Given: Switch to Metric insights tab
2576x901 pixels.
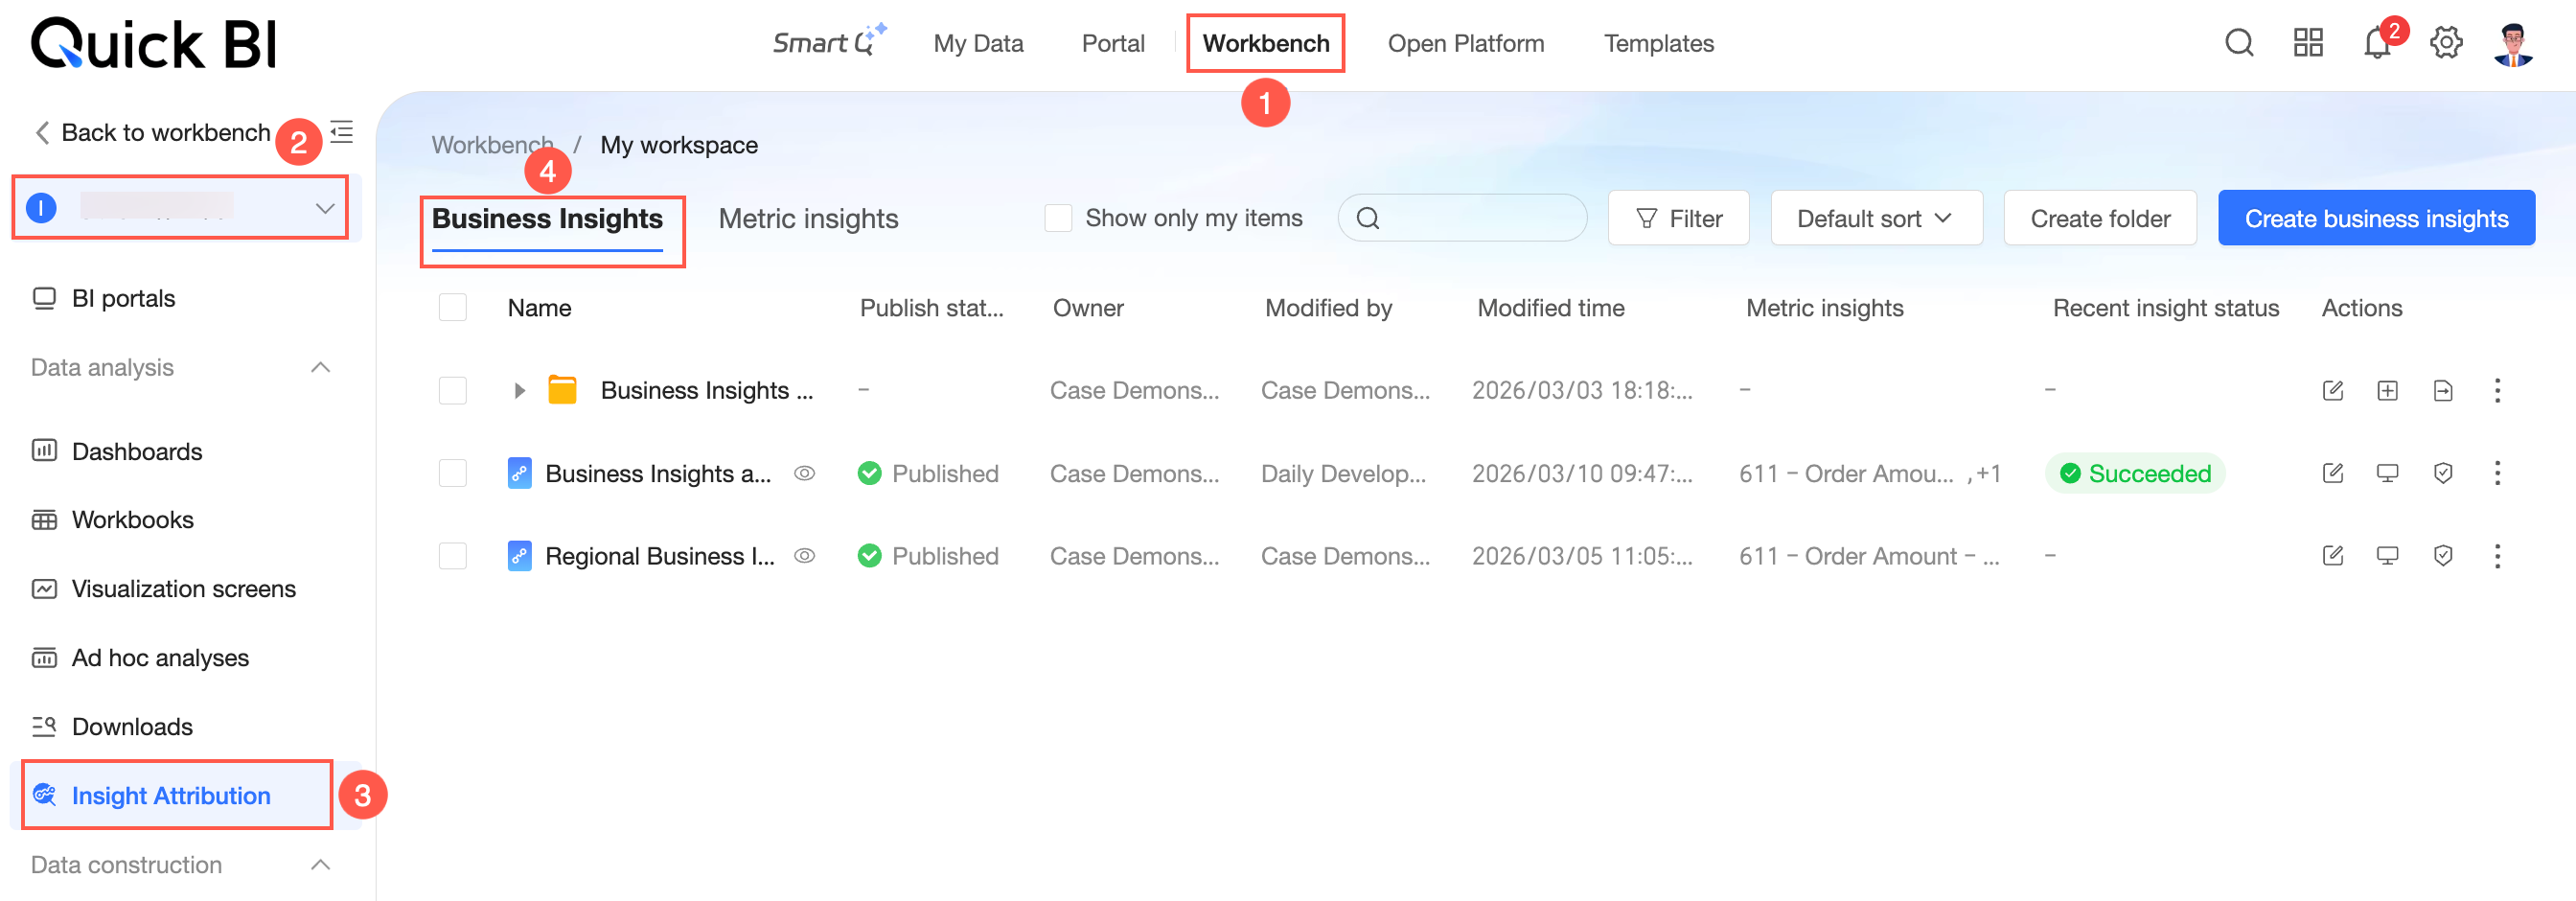Looking at the screenshot, I should 808,218.
